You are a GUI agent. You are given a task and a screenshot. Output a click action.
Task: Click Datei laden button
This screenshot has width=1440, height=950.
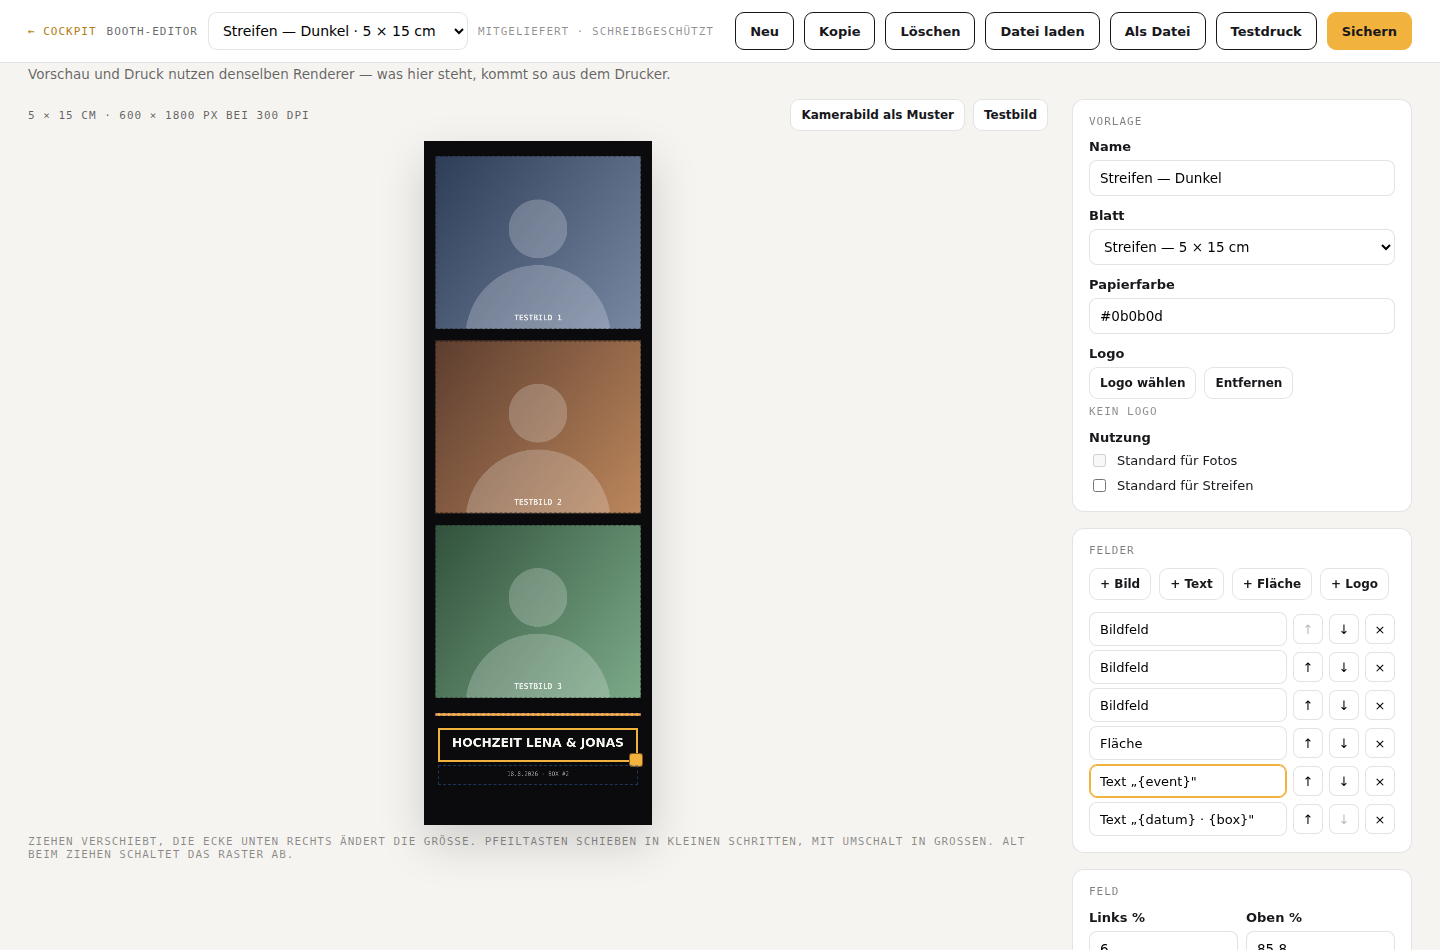pyautogui.click(x=1042, y=31)
